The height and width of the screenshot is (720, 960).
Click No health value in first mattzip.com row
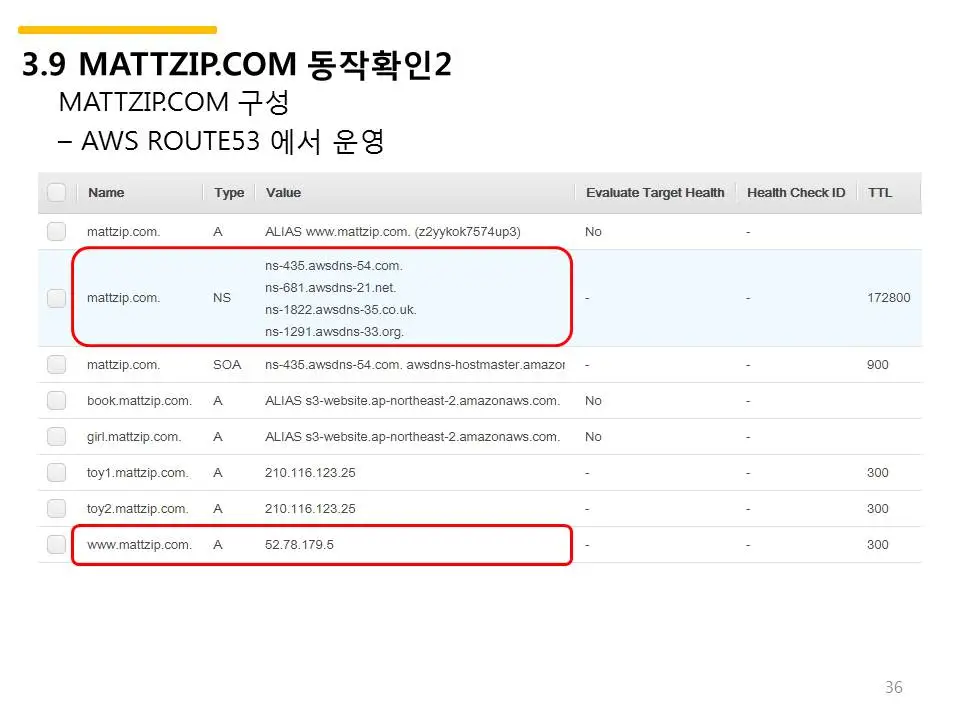593,232
